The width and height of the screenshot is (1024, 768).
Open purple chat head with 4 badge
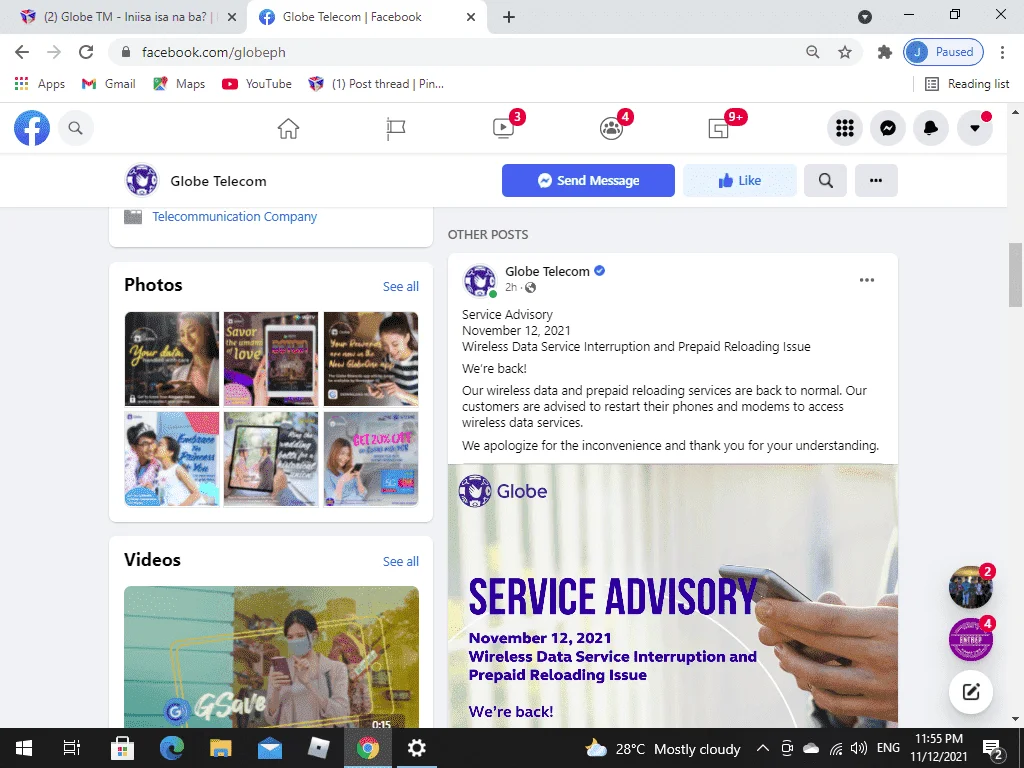(x=970, y=639)
